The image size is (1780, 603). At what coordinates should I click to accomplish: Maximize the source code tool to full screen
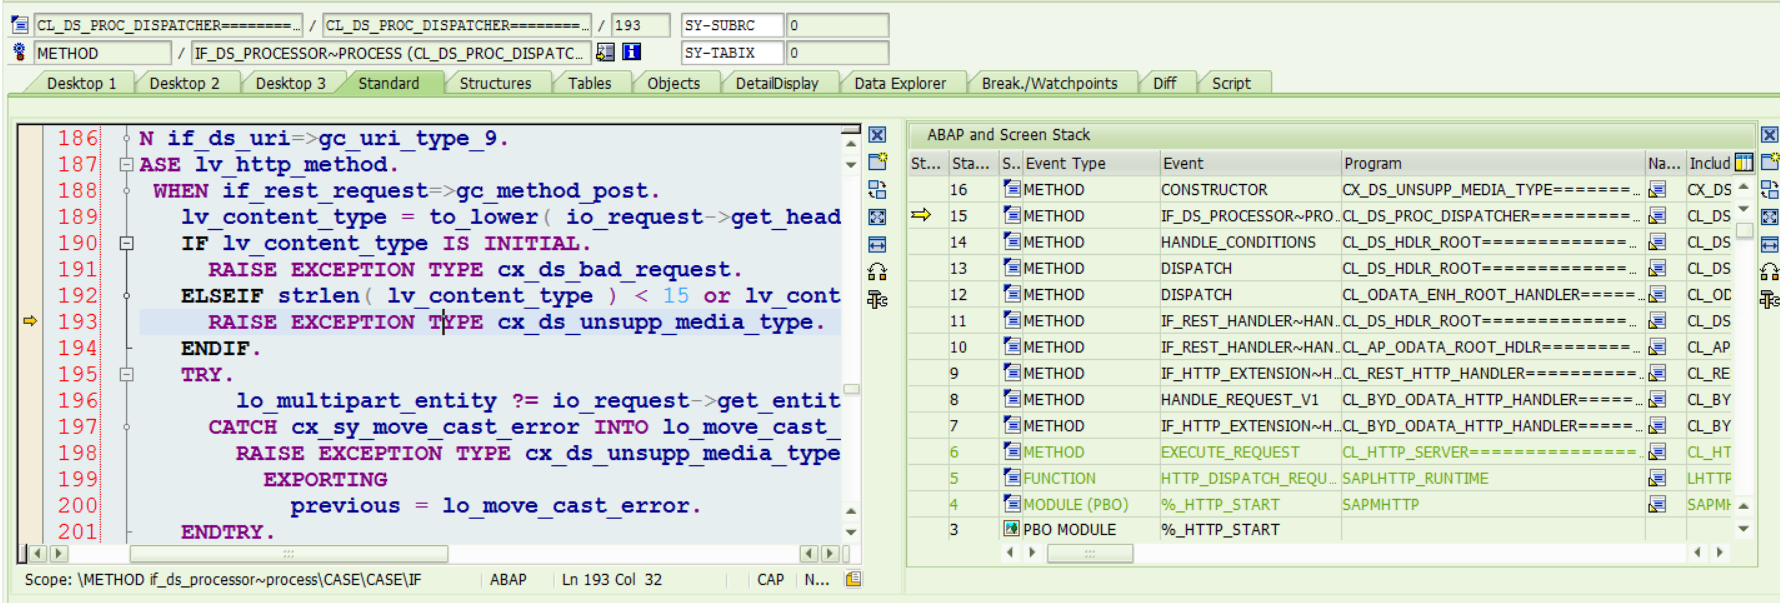[877, 217]
